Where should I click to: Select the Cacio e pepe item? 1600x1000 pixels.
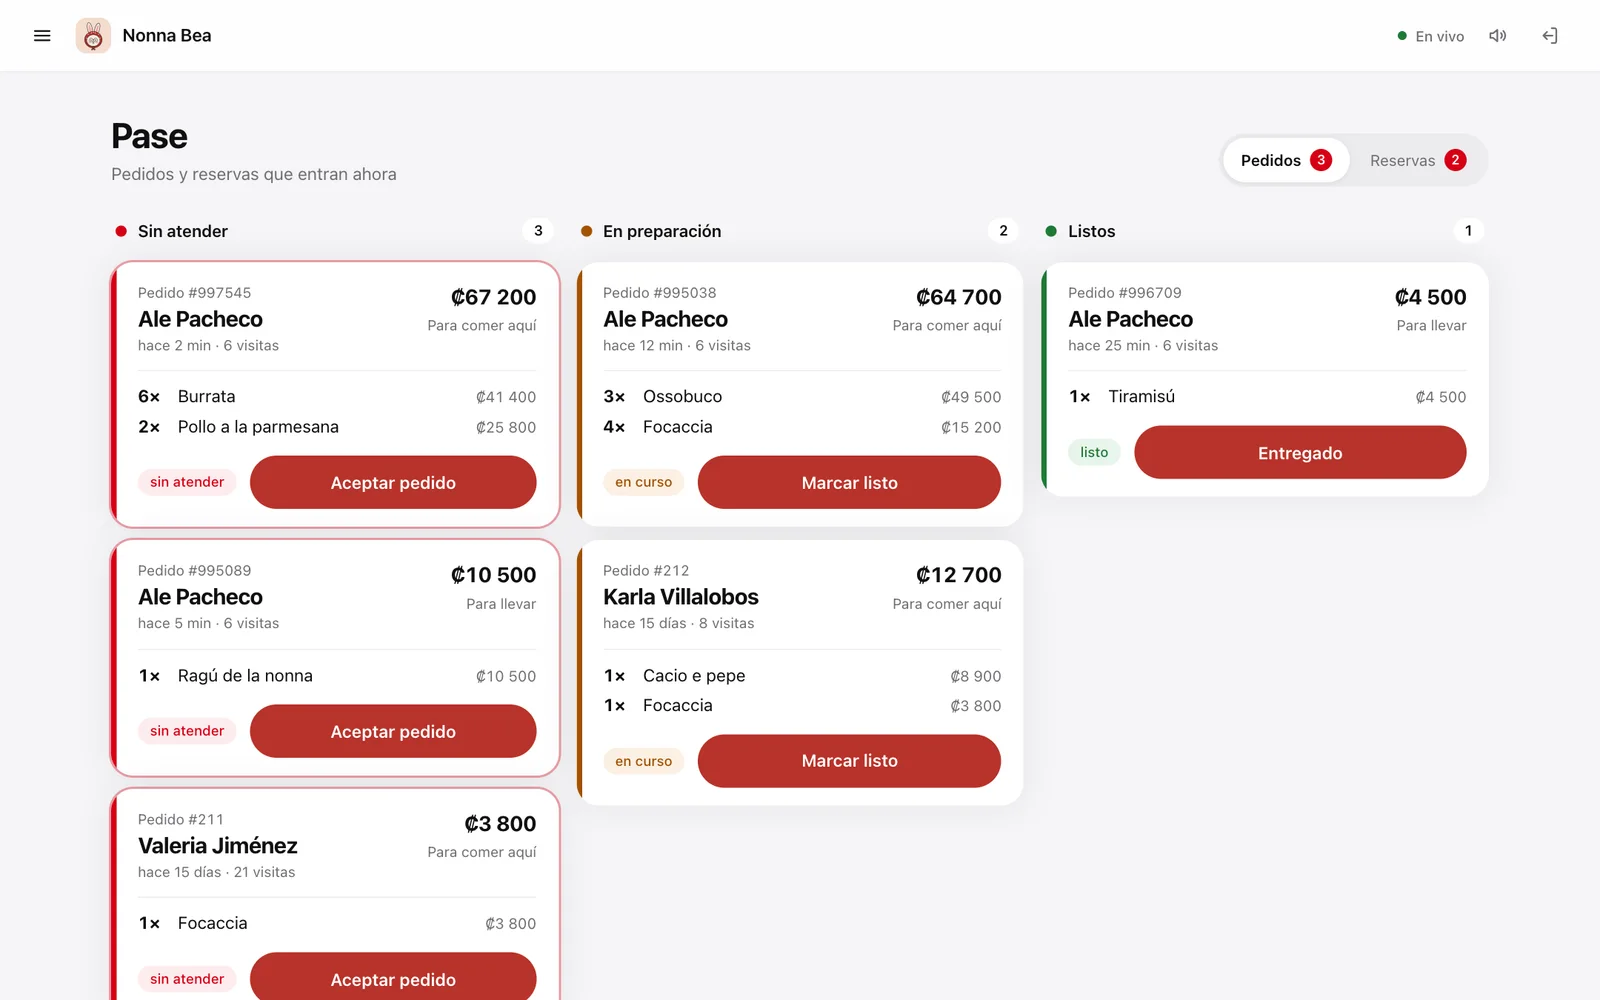click(x=802, y=676)
